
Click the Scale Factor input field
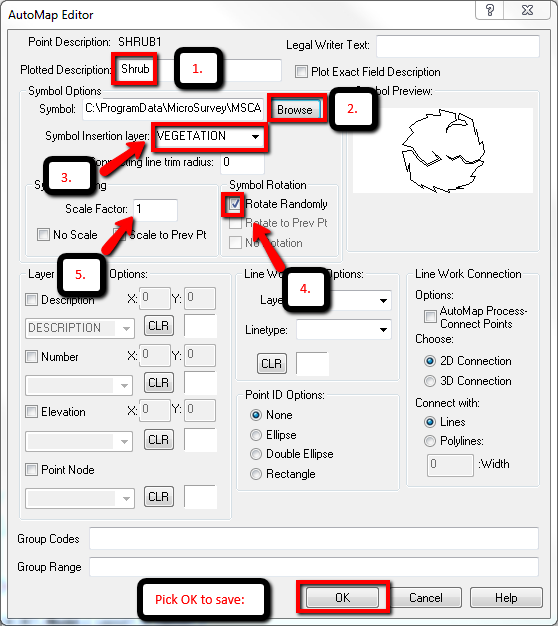(155, 210)
